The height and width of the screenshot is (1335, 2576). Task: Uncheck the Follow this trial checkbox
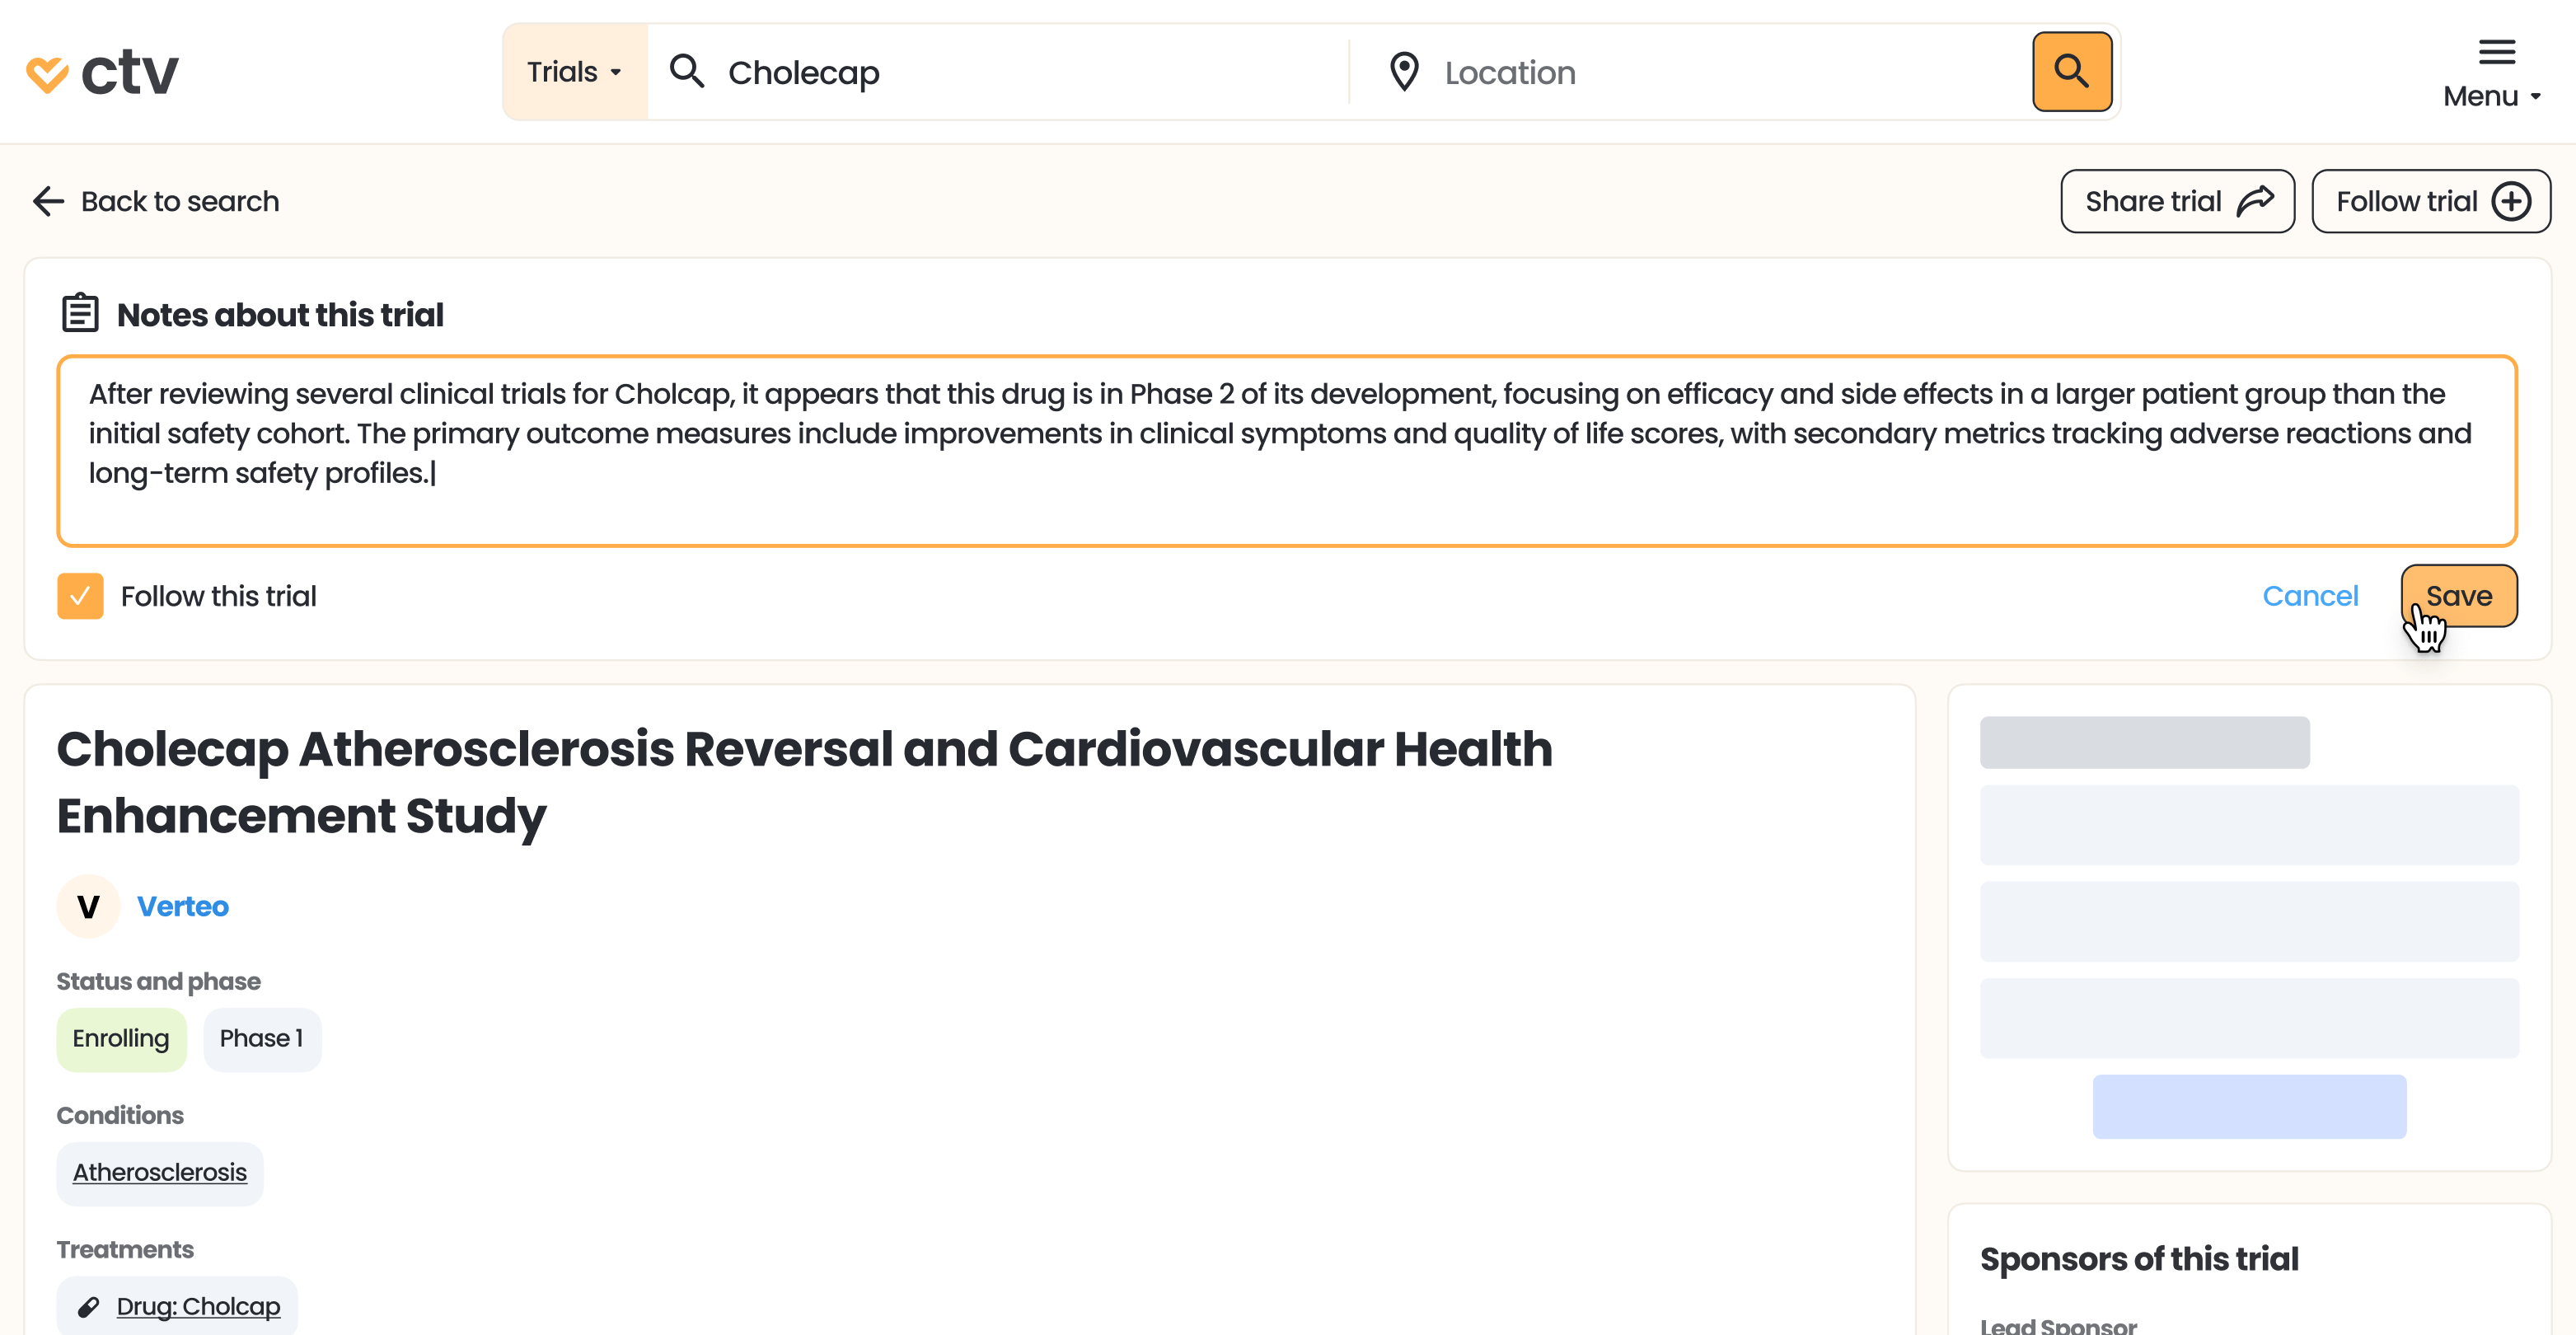pyautogui.click(x=80, y=596)
